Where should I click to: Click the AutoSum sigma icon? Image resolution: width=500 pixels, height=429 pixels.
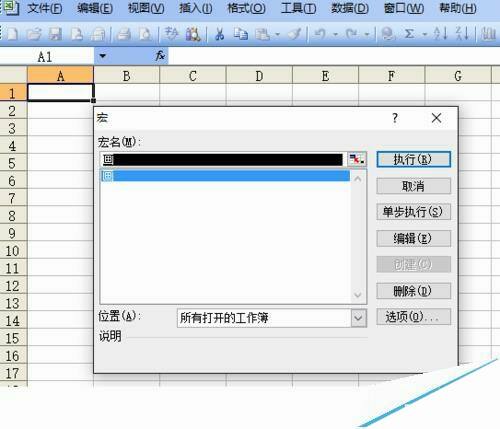[x=409, y=34]
